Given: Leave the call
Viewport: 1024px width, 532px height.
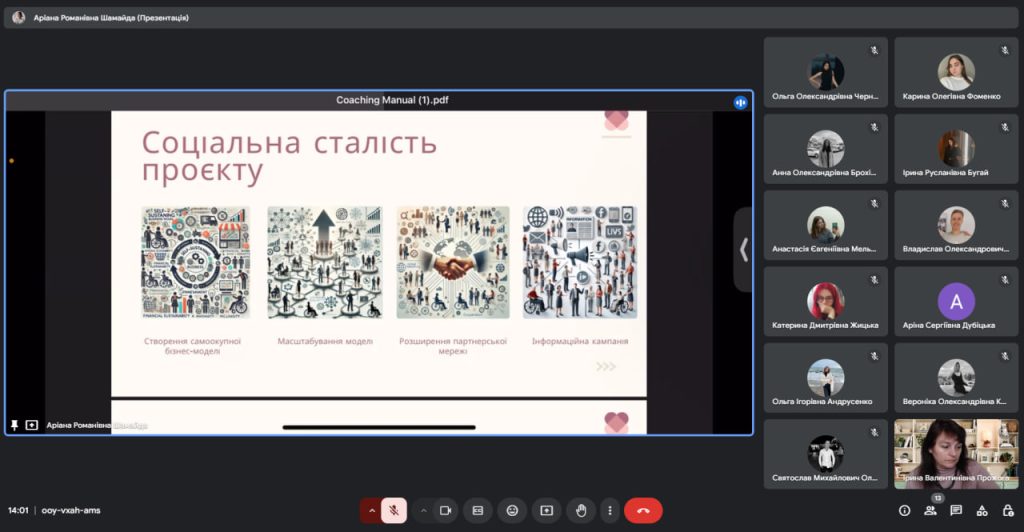Looking at the screenshot, I should pos(643,510).
